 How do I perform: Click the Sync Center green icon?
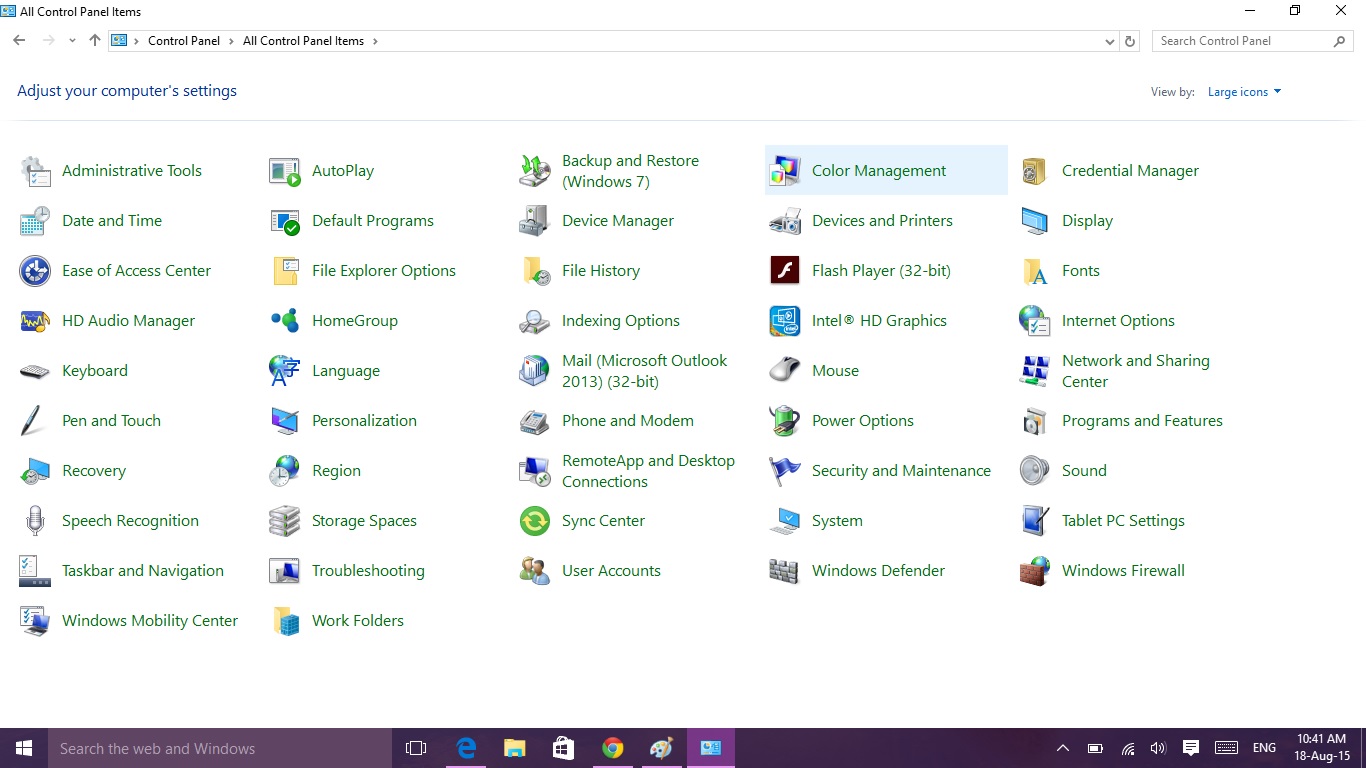pyautogui.click(x=535, y=521)
